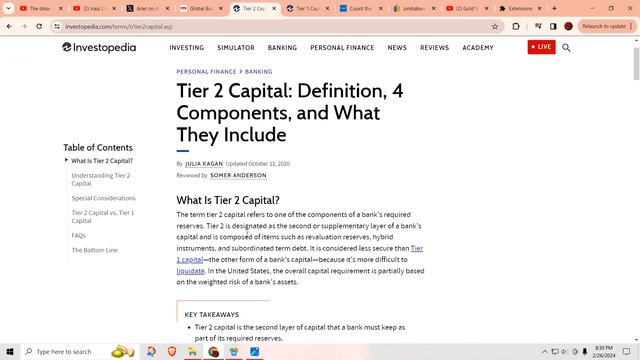Screen dimensions: 640x360
Task: Open the REVIEWS menu
Action: tap(434, 48)
